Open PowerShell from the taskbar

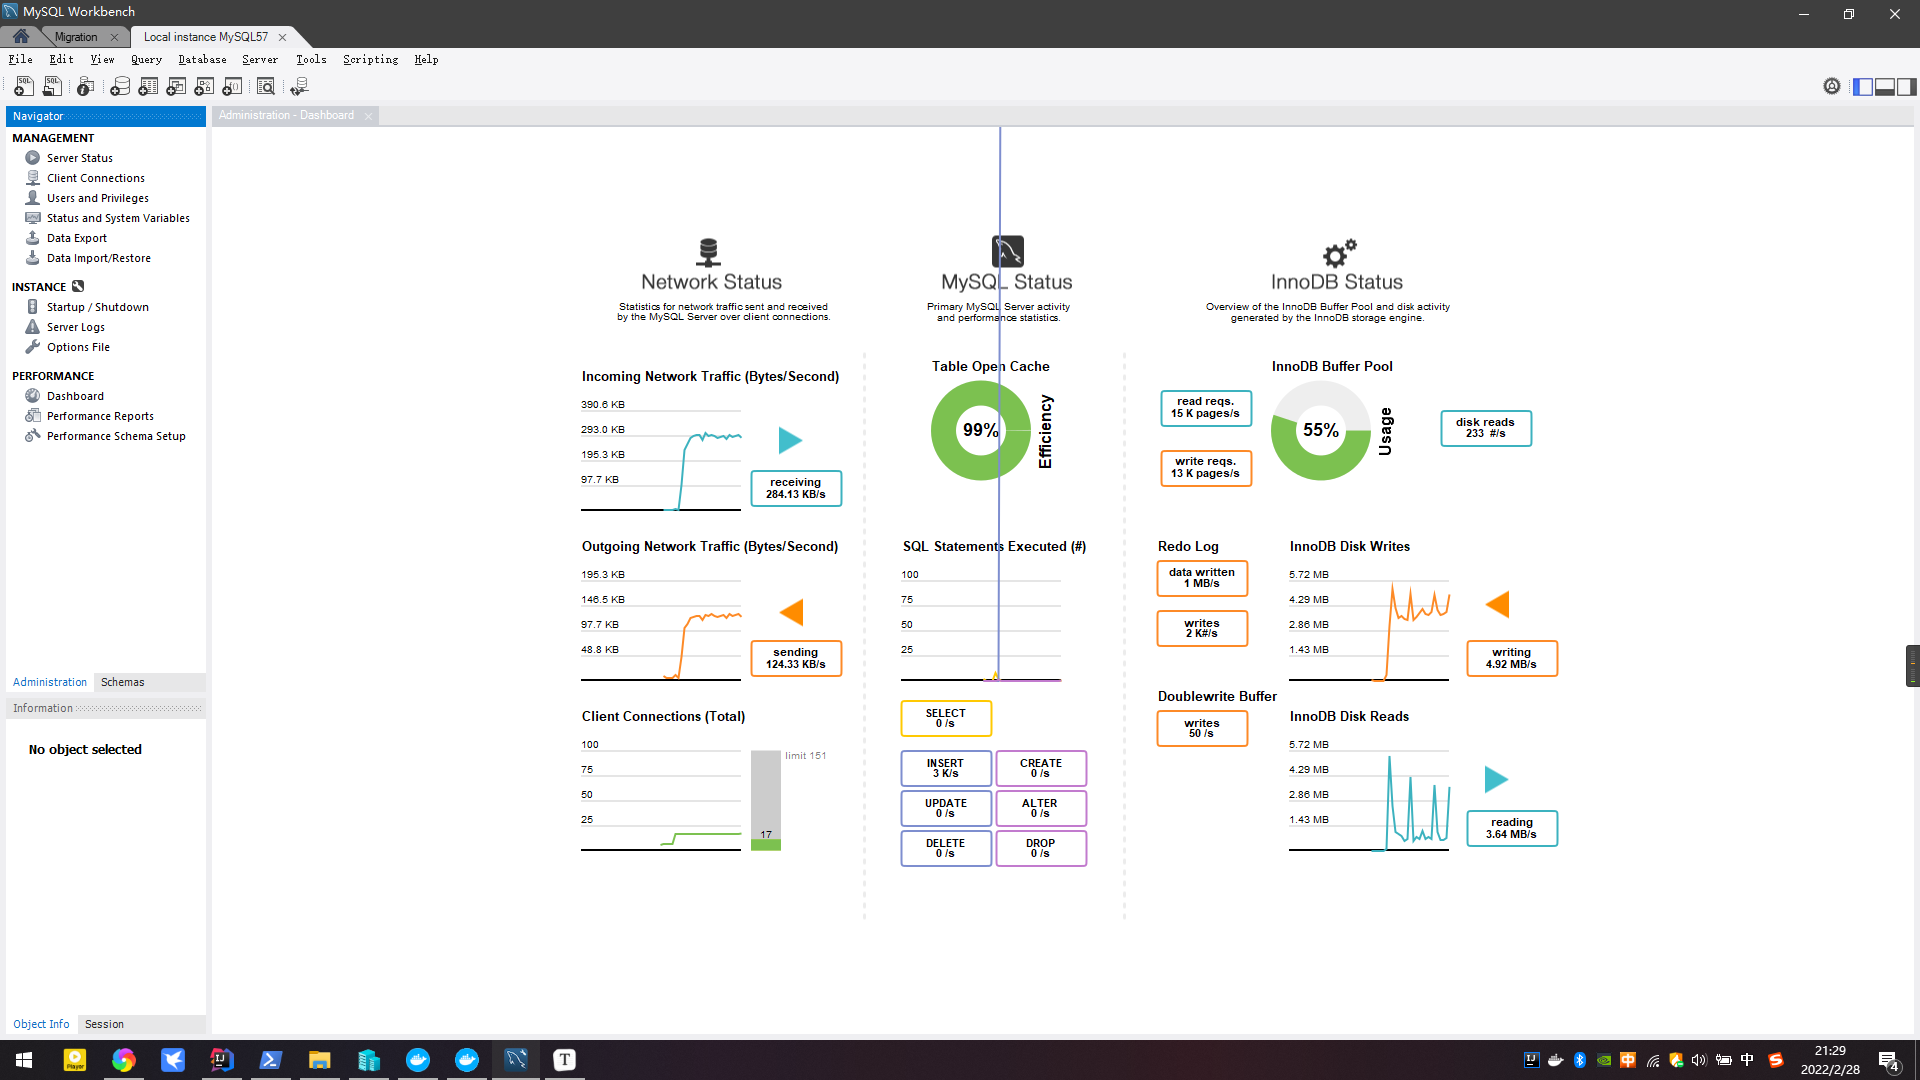(271, 1060)
